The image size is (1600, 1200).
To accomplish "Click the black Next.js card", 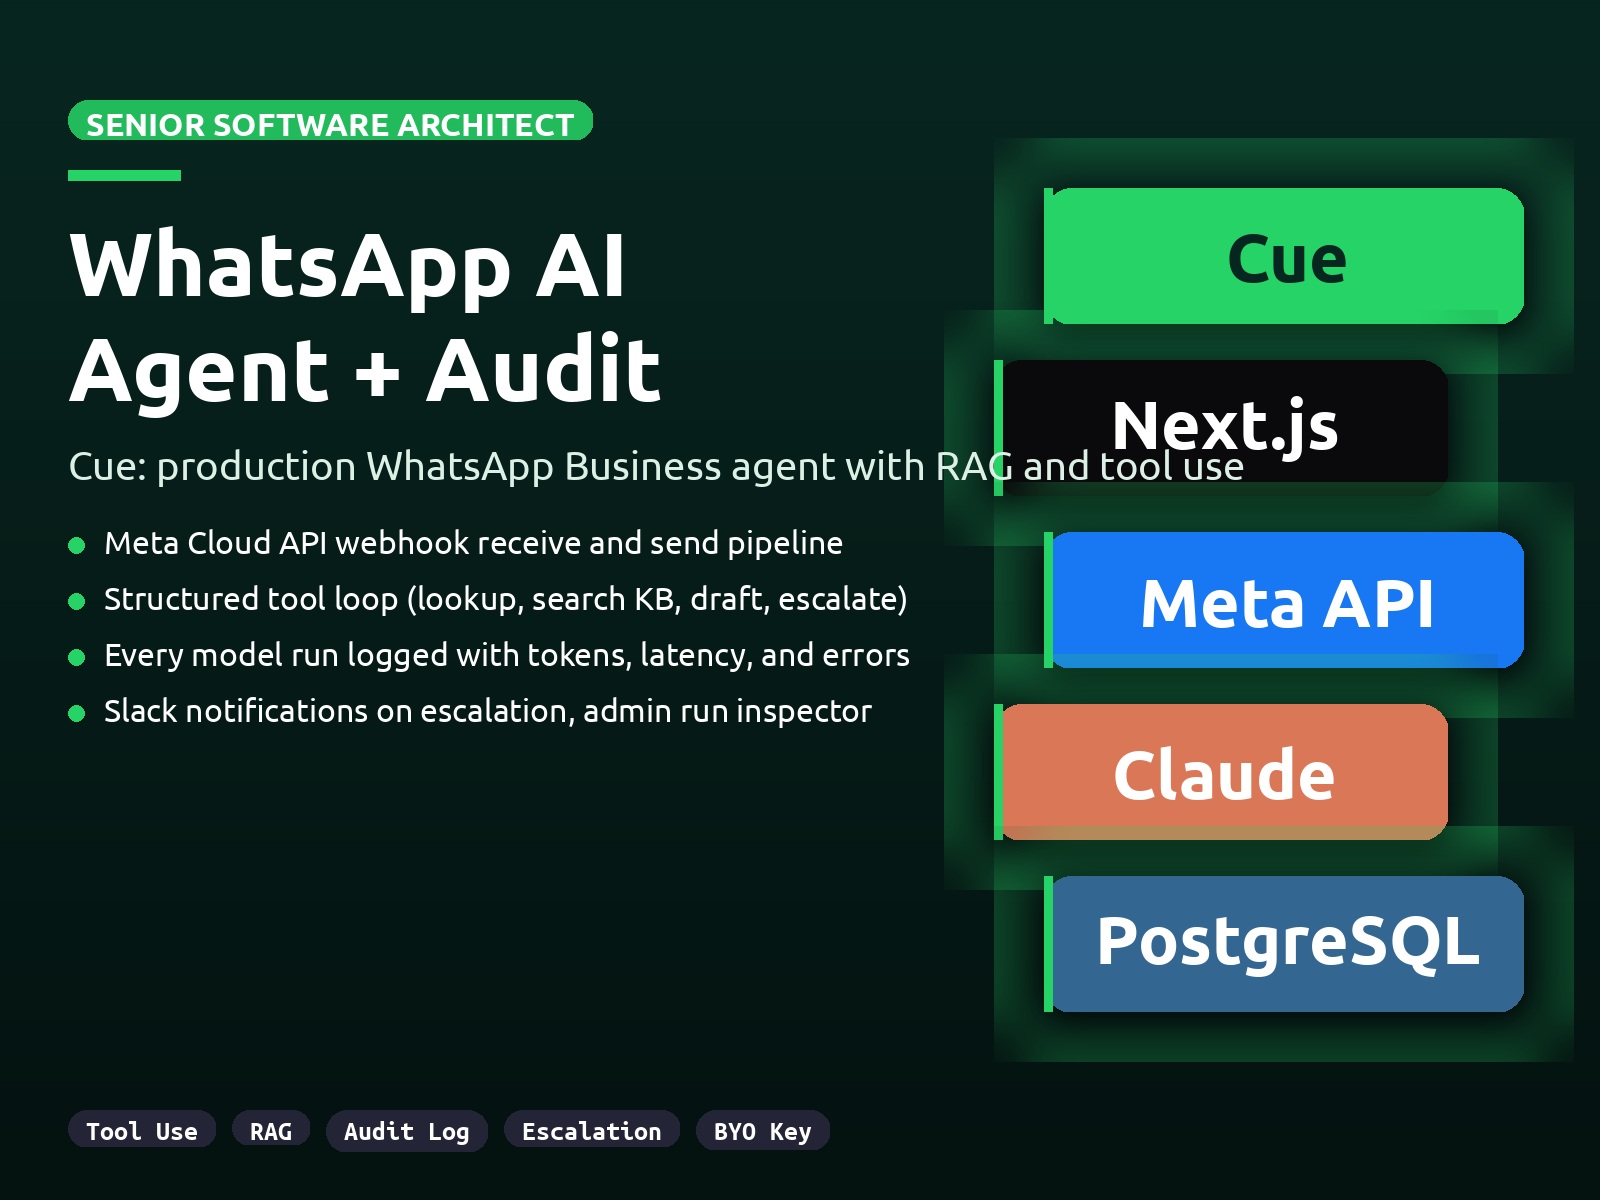I will click(x=1221, y=428).
